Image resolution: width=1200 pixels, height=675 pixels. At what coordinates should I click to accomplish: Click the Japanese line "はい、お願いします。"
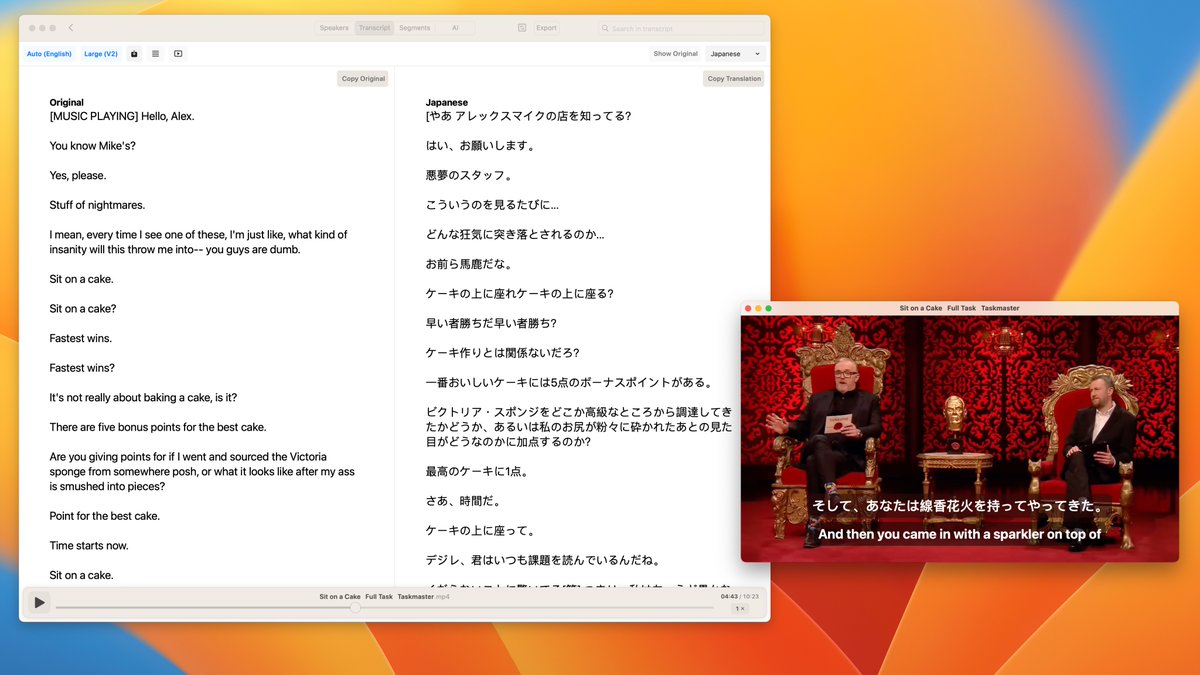click(481, 146)
